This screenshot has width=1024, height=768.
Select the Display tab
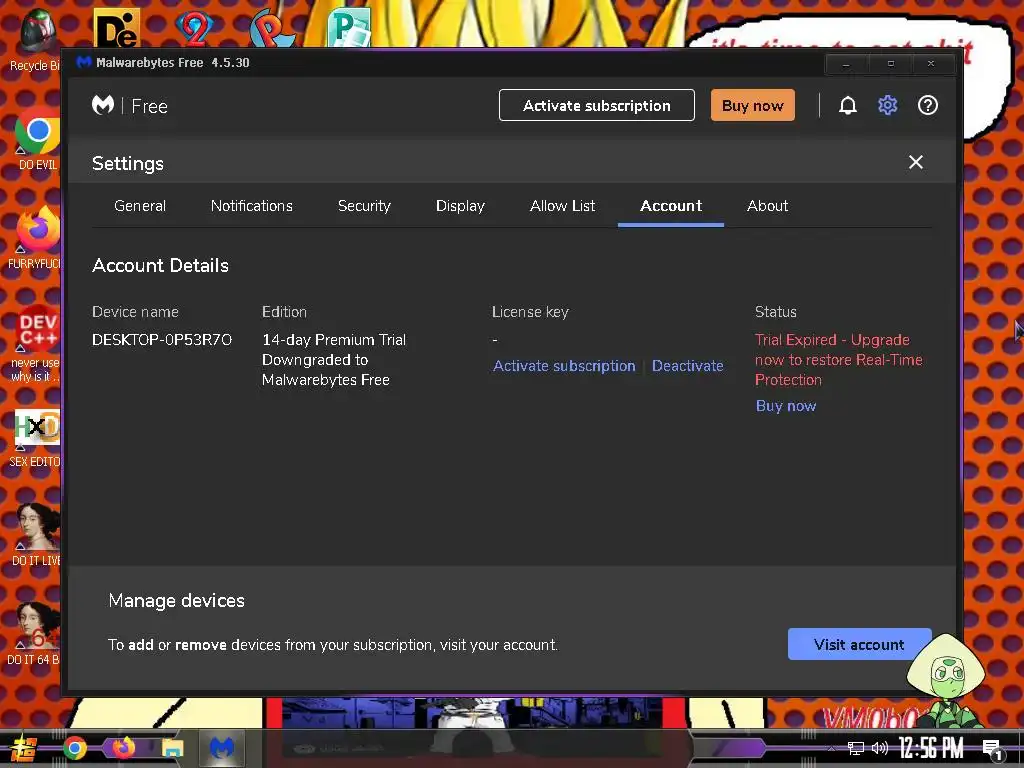460,206
